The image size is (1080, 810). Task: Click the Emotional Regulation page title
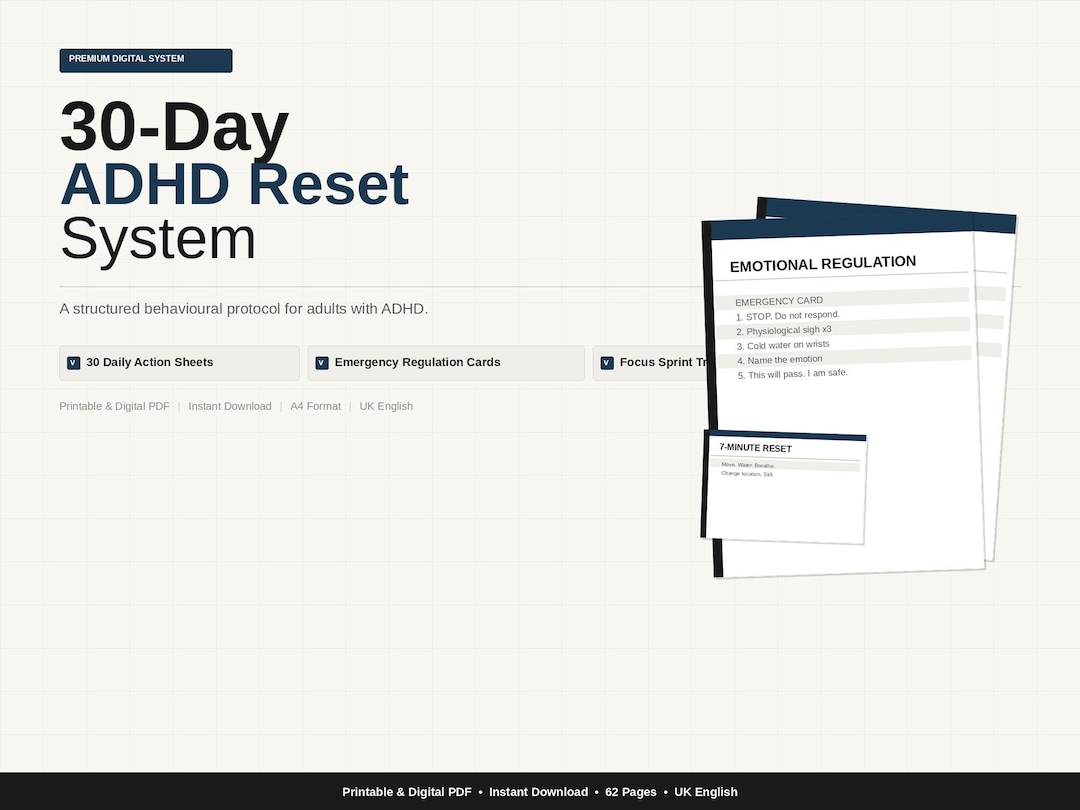point(823,264)
